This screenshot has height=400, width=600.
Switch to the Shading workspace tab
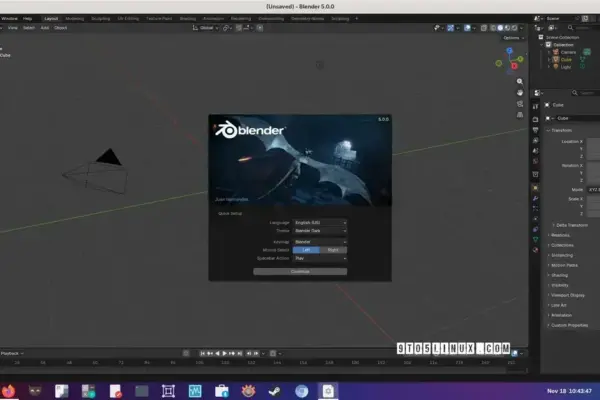pos(188,18)
